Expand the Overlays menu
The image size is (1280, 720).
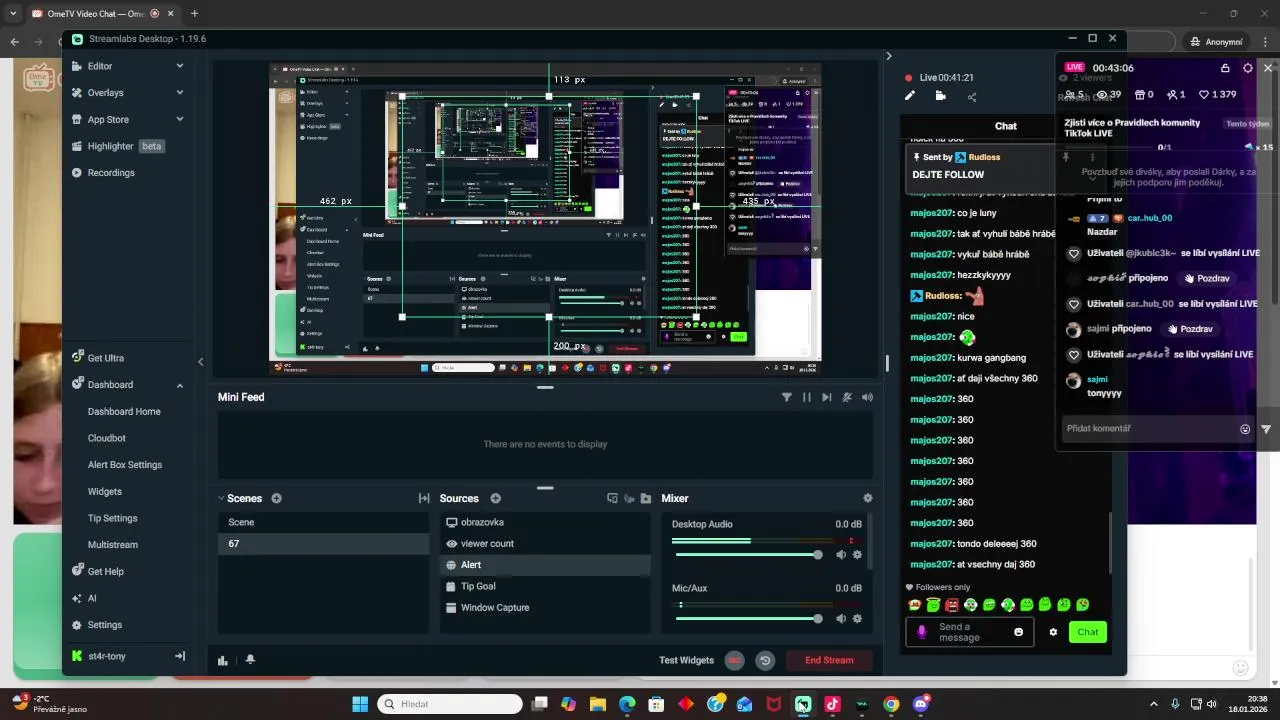pos(128,93)
